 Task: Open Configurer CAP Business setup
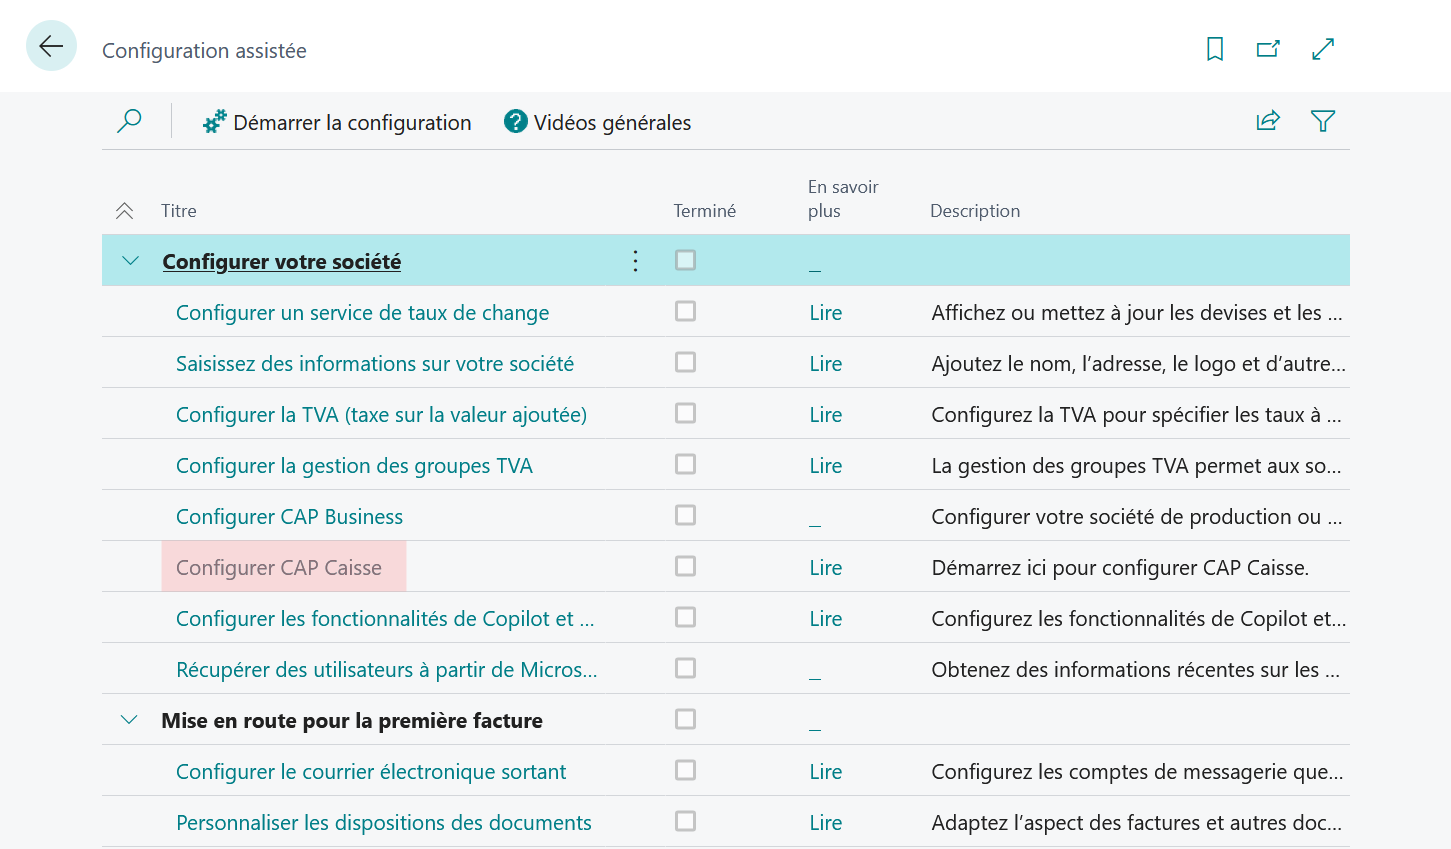click(x=290, y=517)
